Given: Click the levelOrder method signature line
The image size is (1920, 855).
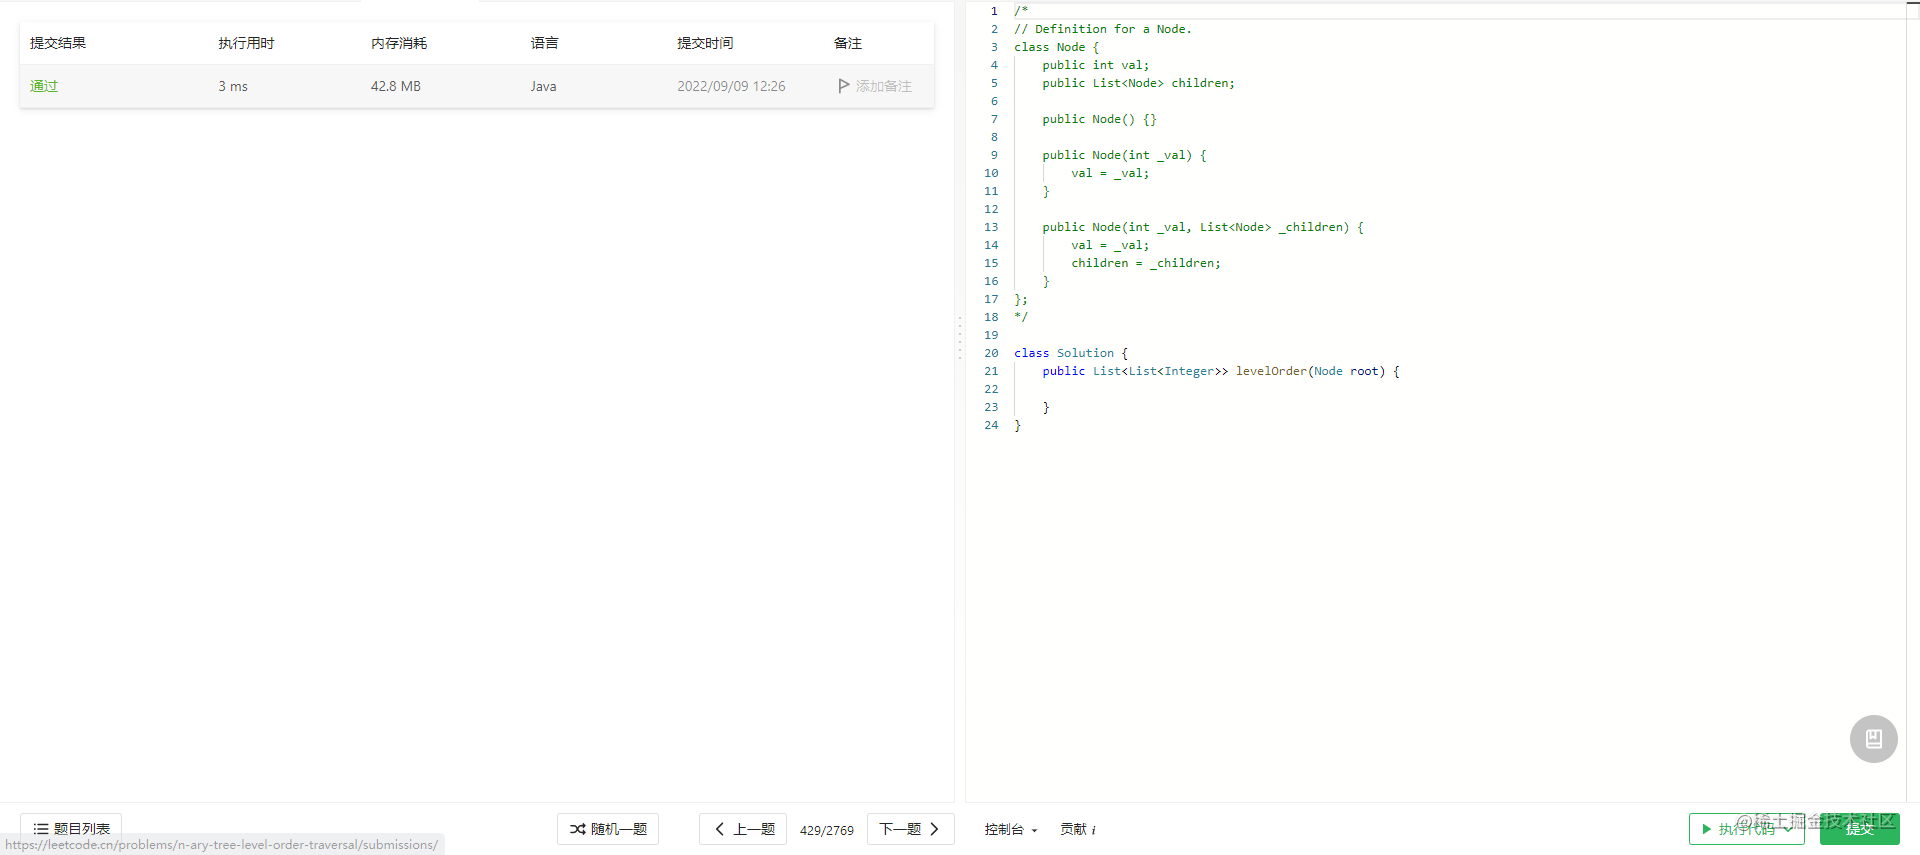Looking at the screenshot, I should point(1221,371).
